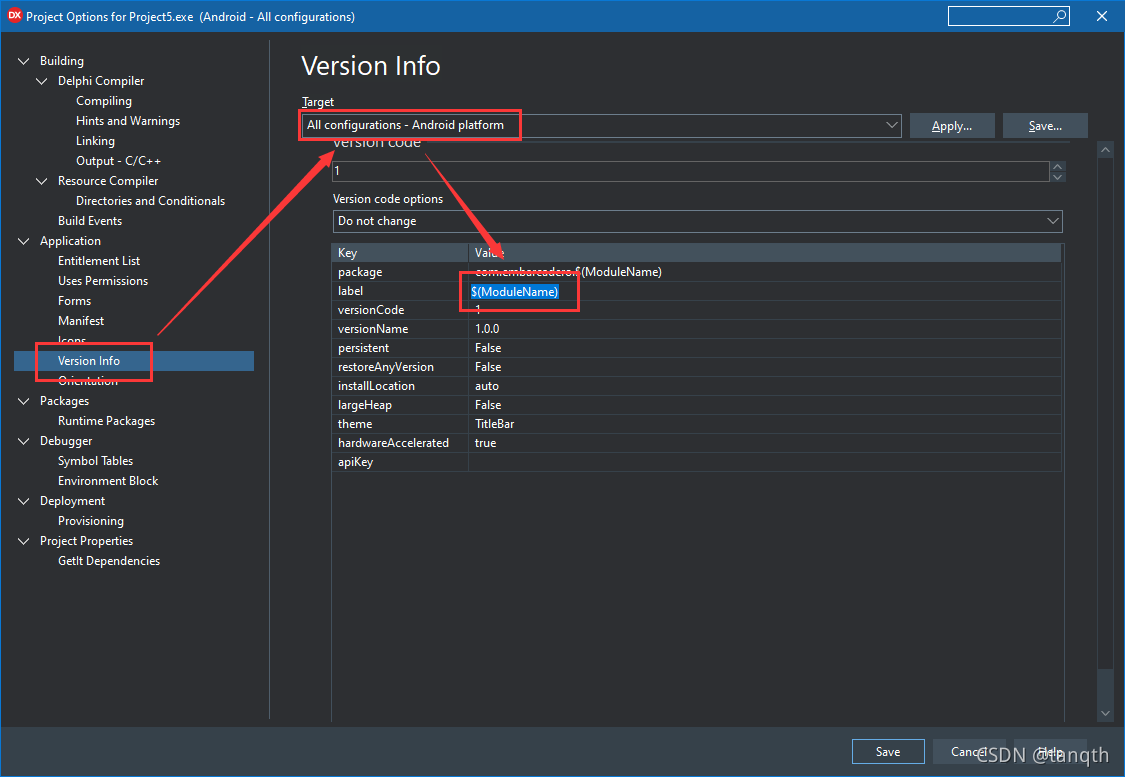1125x777 pixels.
Task: Collapse the Building tree node
Action: [24, 61]
